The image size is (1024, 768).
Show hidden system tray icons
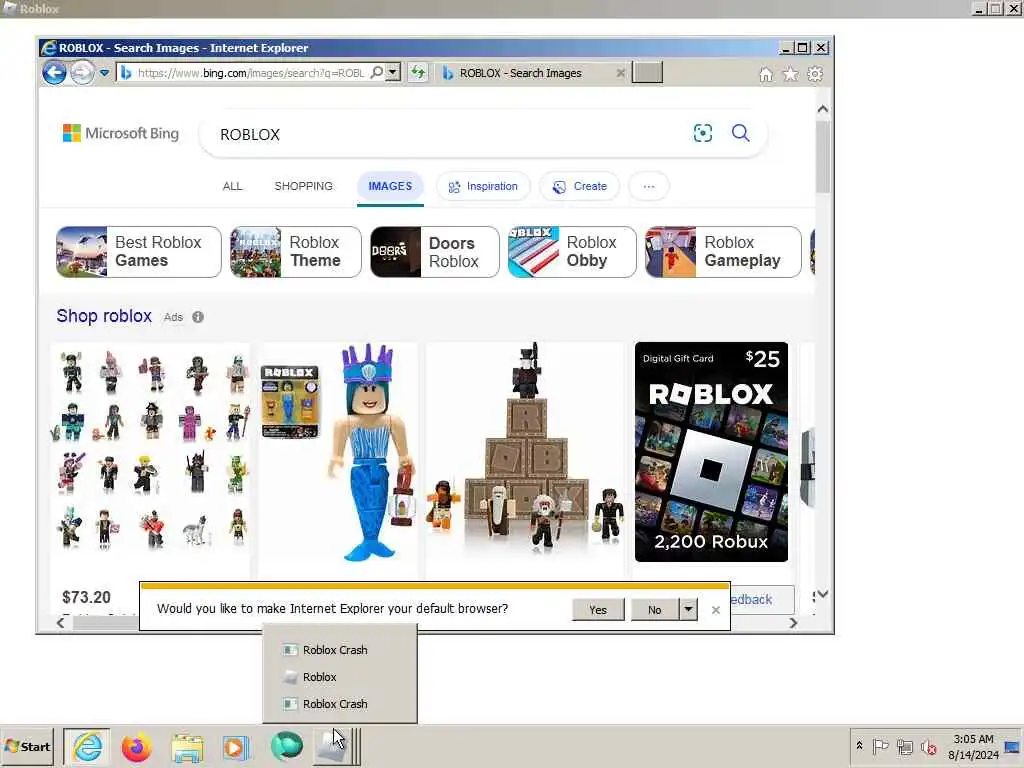pos(859,746)
